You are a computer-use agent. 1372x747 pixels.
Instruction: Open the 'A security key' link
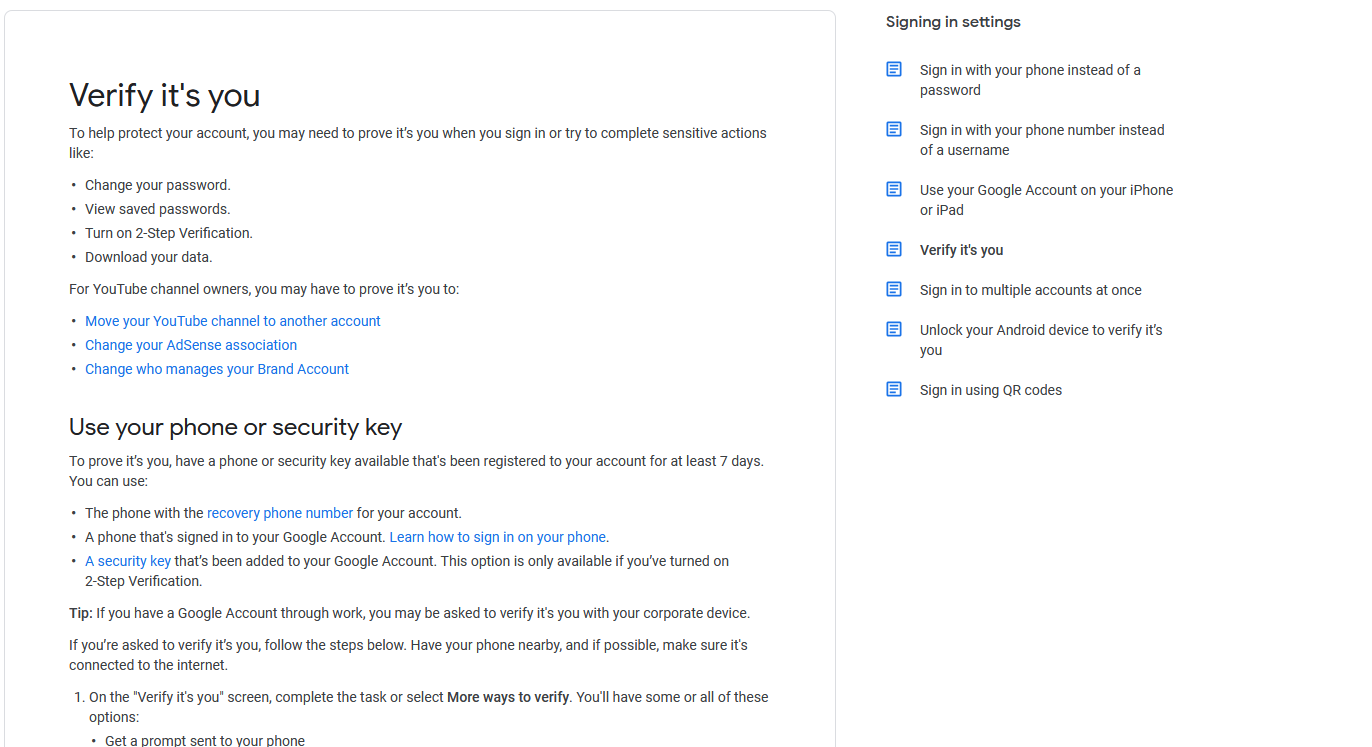128,561
